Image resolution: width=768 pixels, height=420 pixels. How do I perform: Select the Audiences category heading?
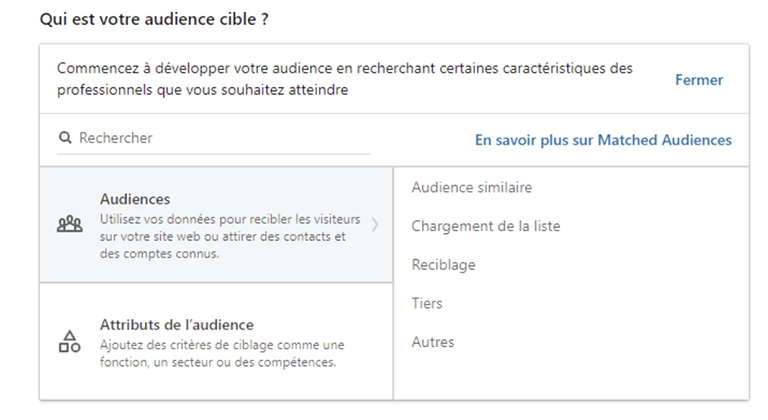[135, 199]
